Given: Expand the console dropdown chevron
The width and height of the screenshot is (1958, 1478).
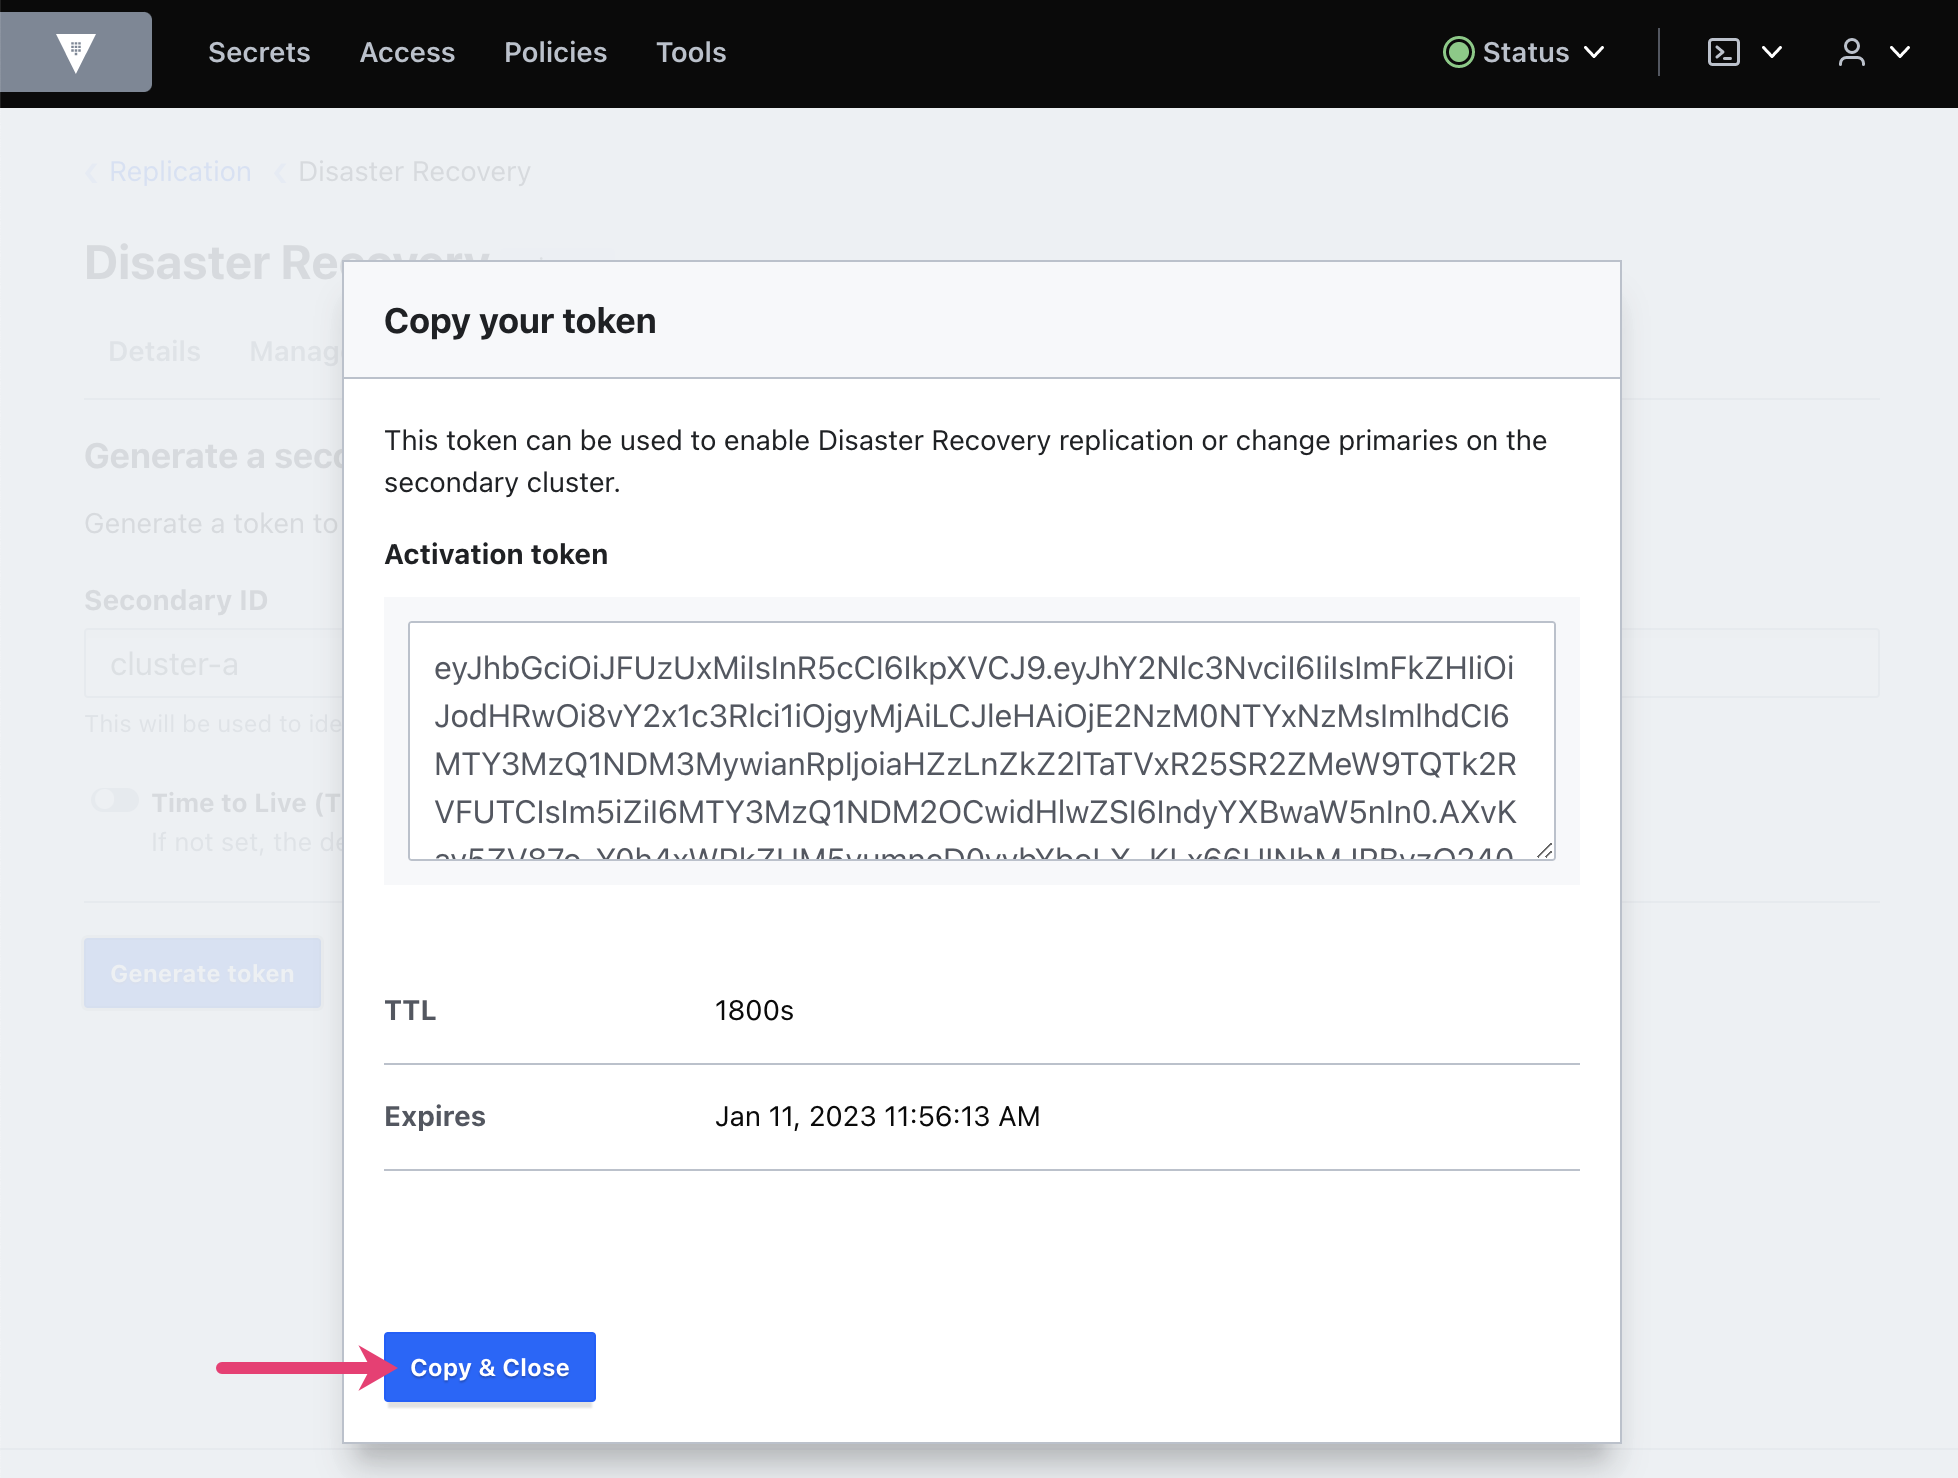Looking at the screenshot, I should (x=1772, y=52).
